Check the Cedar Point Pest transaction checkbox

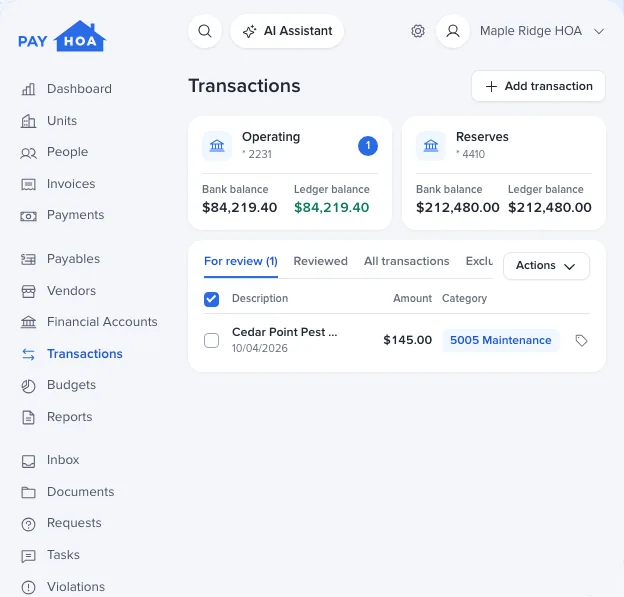[x=211, y=341]
